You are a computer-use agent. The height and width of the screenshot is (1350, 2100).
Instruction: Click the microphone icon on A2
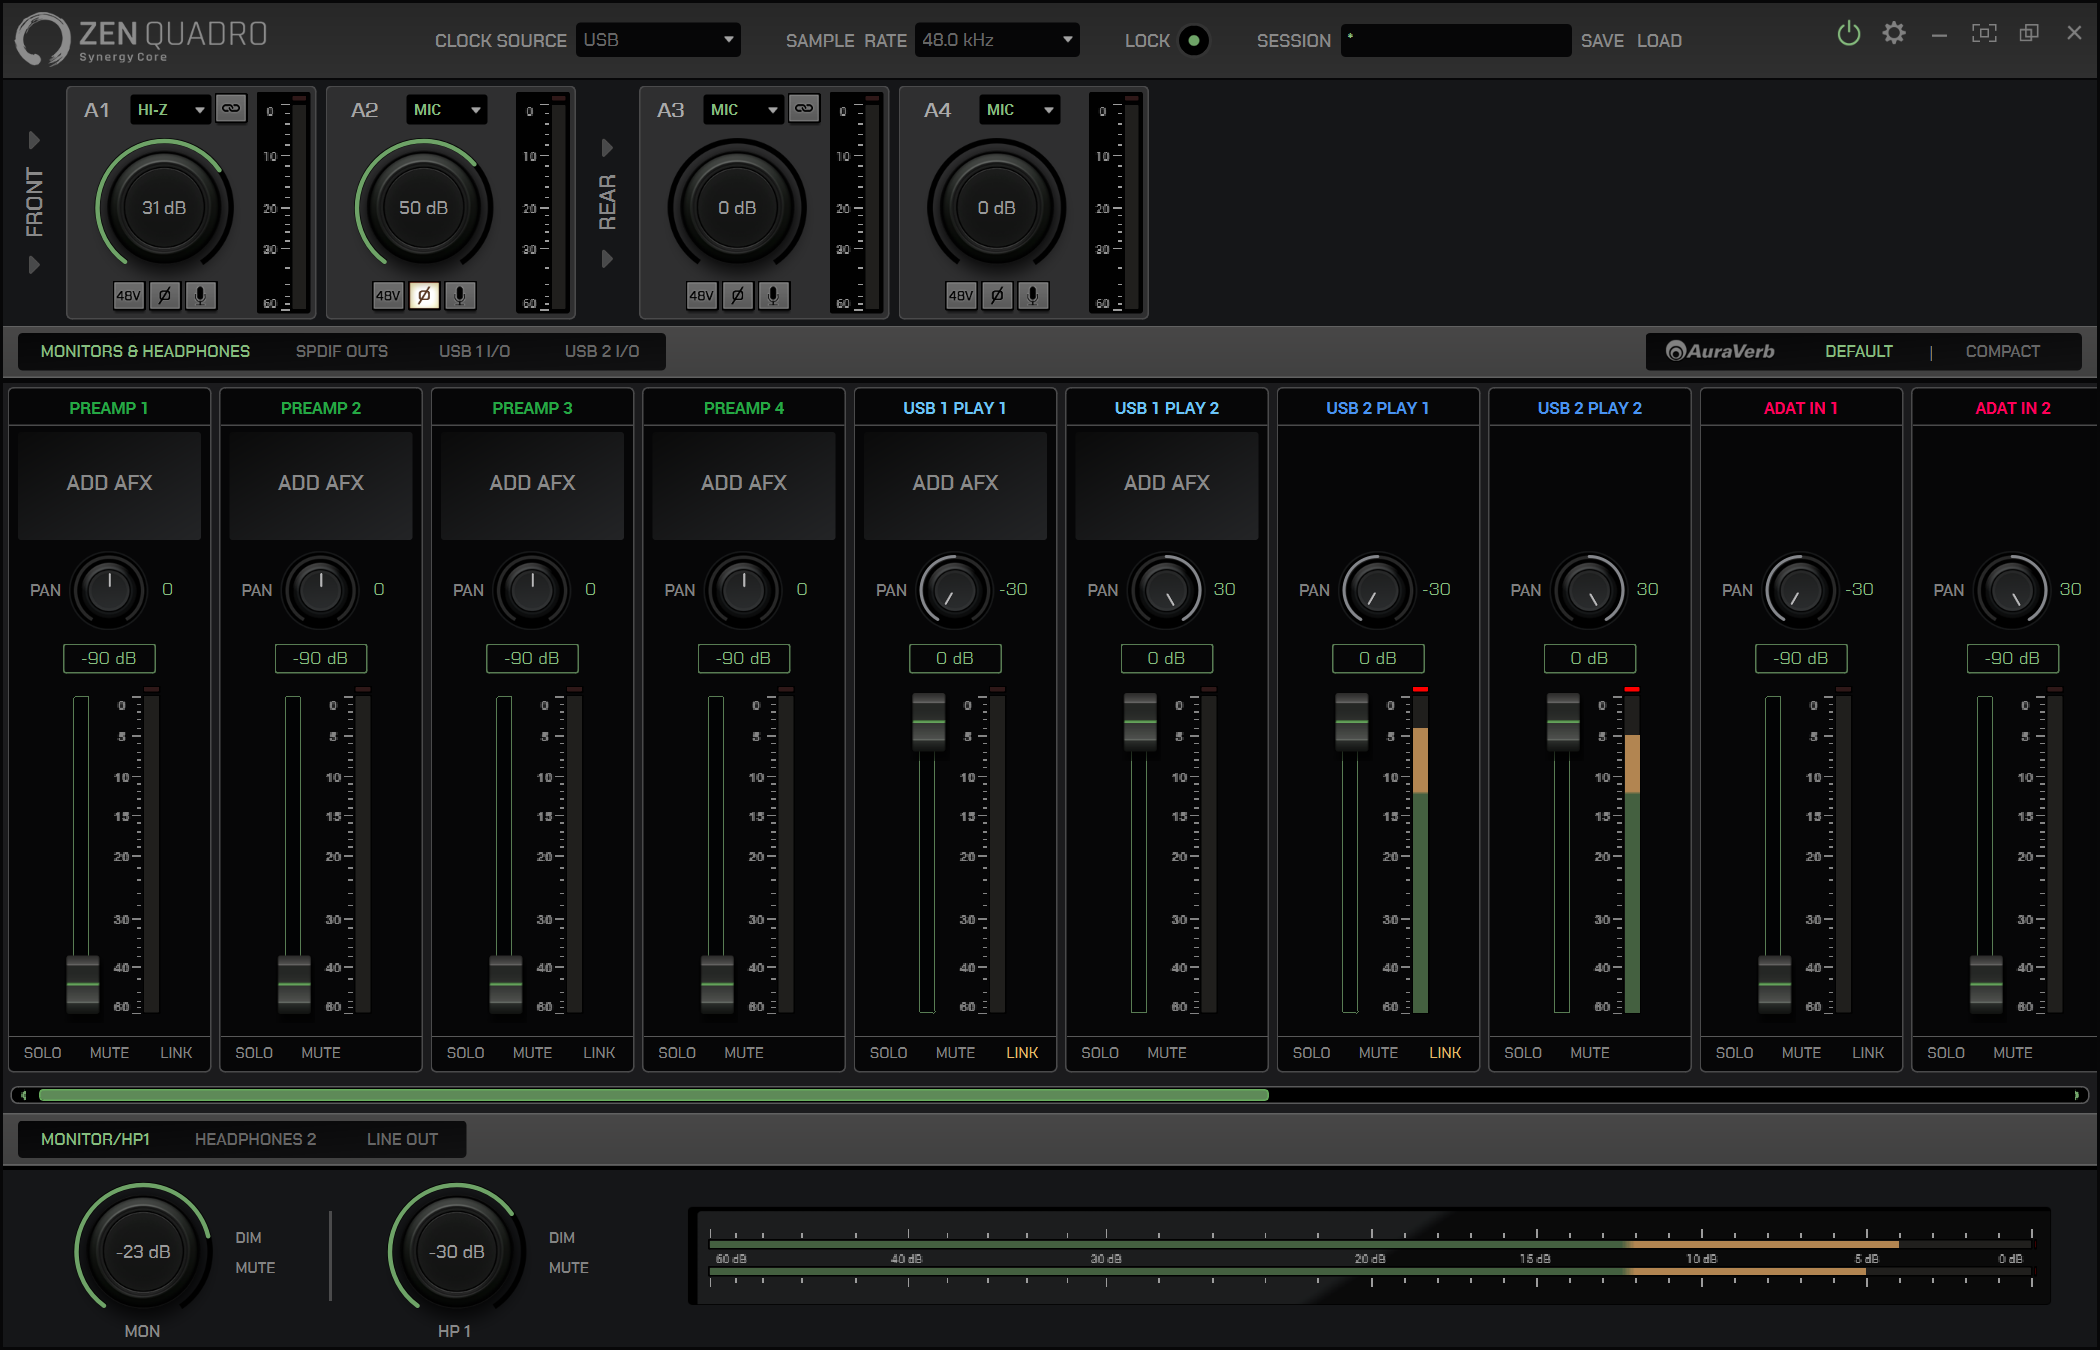pyautogui.click(x=460, y=295)
